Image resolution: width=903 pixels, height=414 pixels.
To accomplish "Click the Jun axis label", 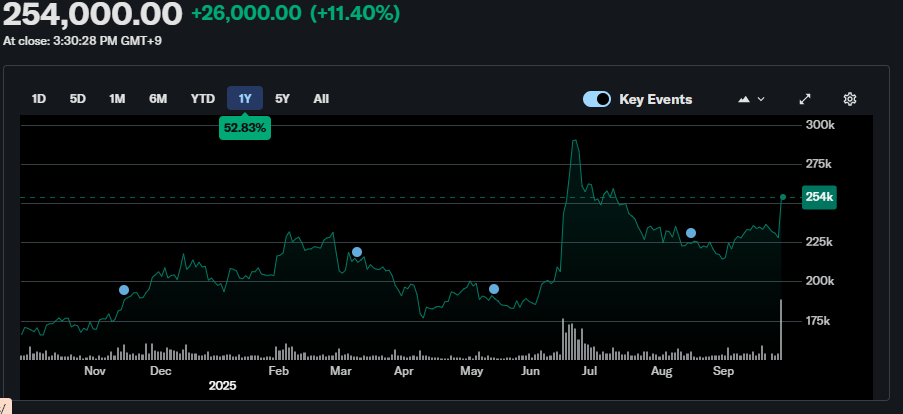I will point(530,371).
